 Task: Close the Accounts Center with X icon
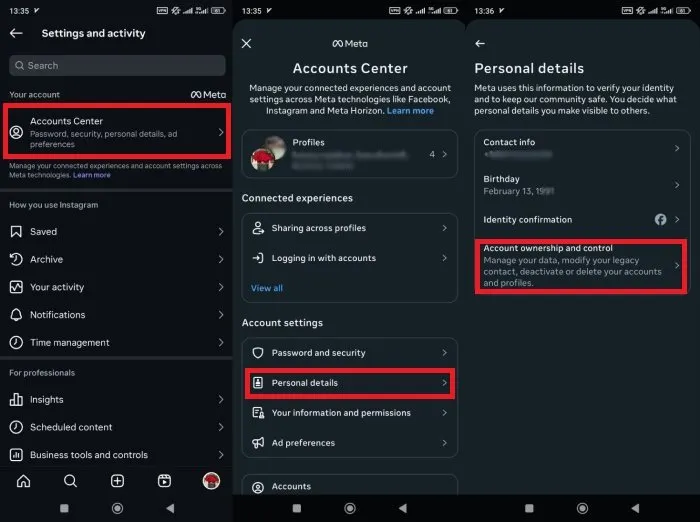point(247,44)
